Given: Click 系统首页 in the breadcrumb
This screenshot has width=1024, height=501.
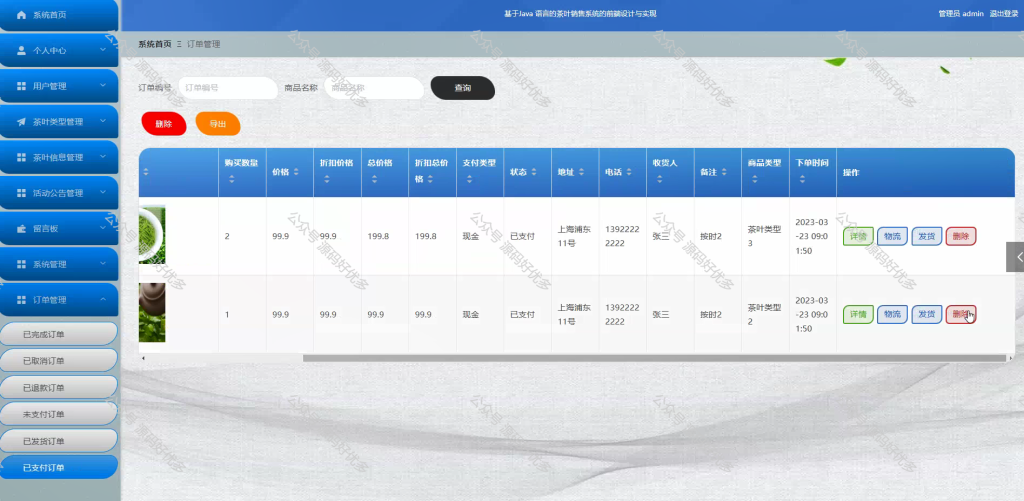Looking at the screenshot, I should (155, 44).
